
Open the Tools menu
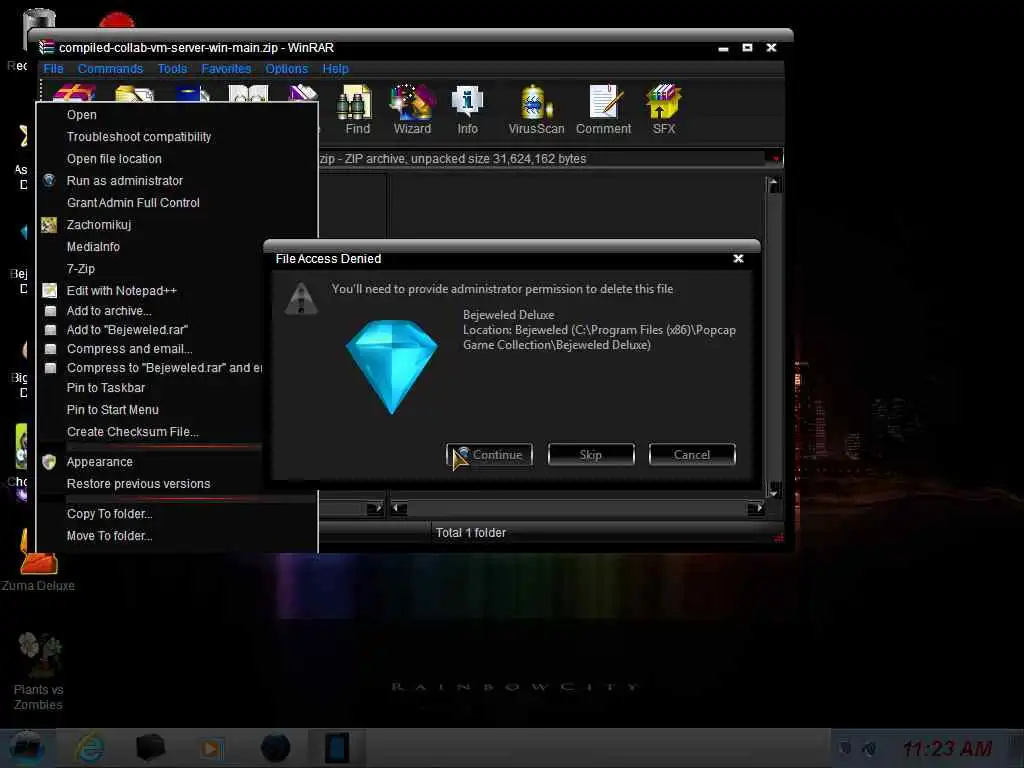(x=172, y=69)
